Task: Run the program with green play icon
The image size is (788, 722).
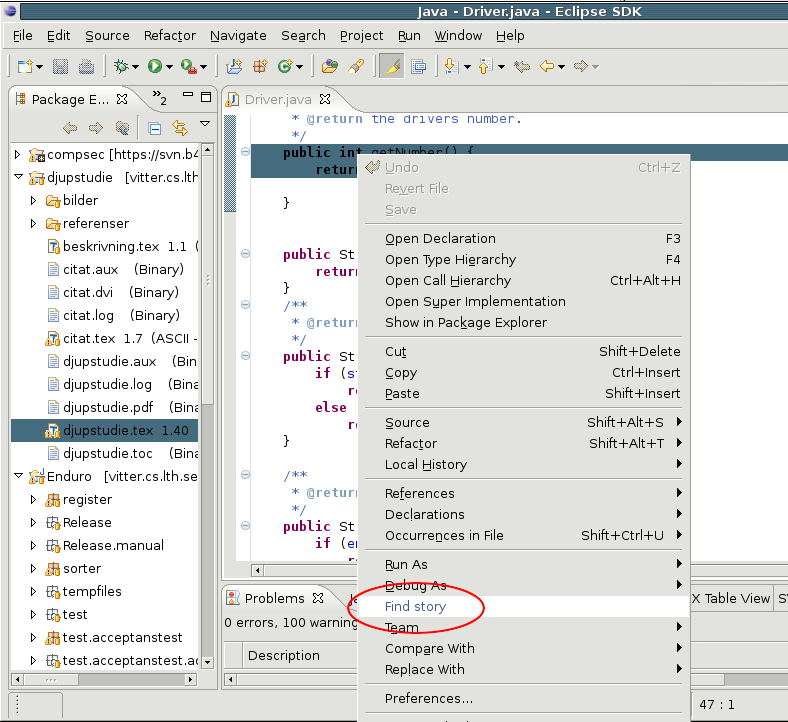Action: (x=155, y=66)
